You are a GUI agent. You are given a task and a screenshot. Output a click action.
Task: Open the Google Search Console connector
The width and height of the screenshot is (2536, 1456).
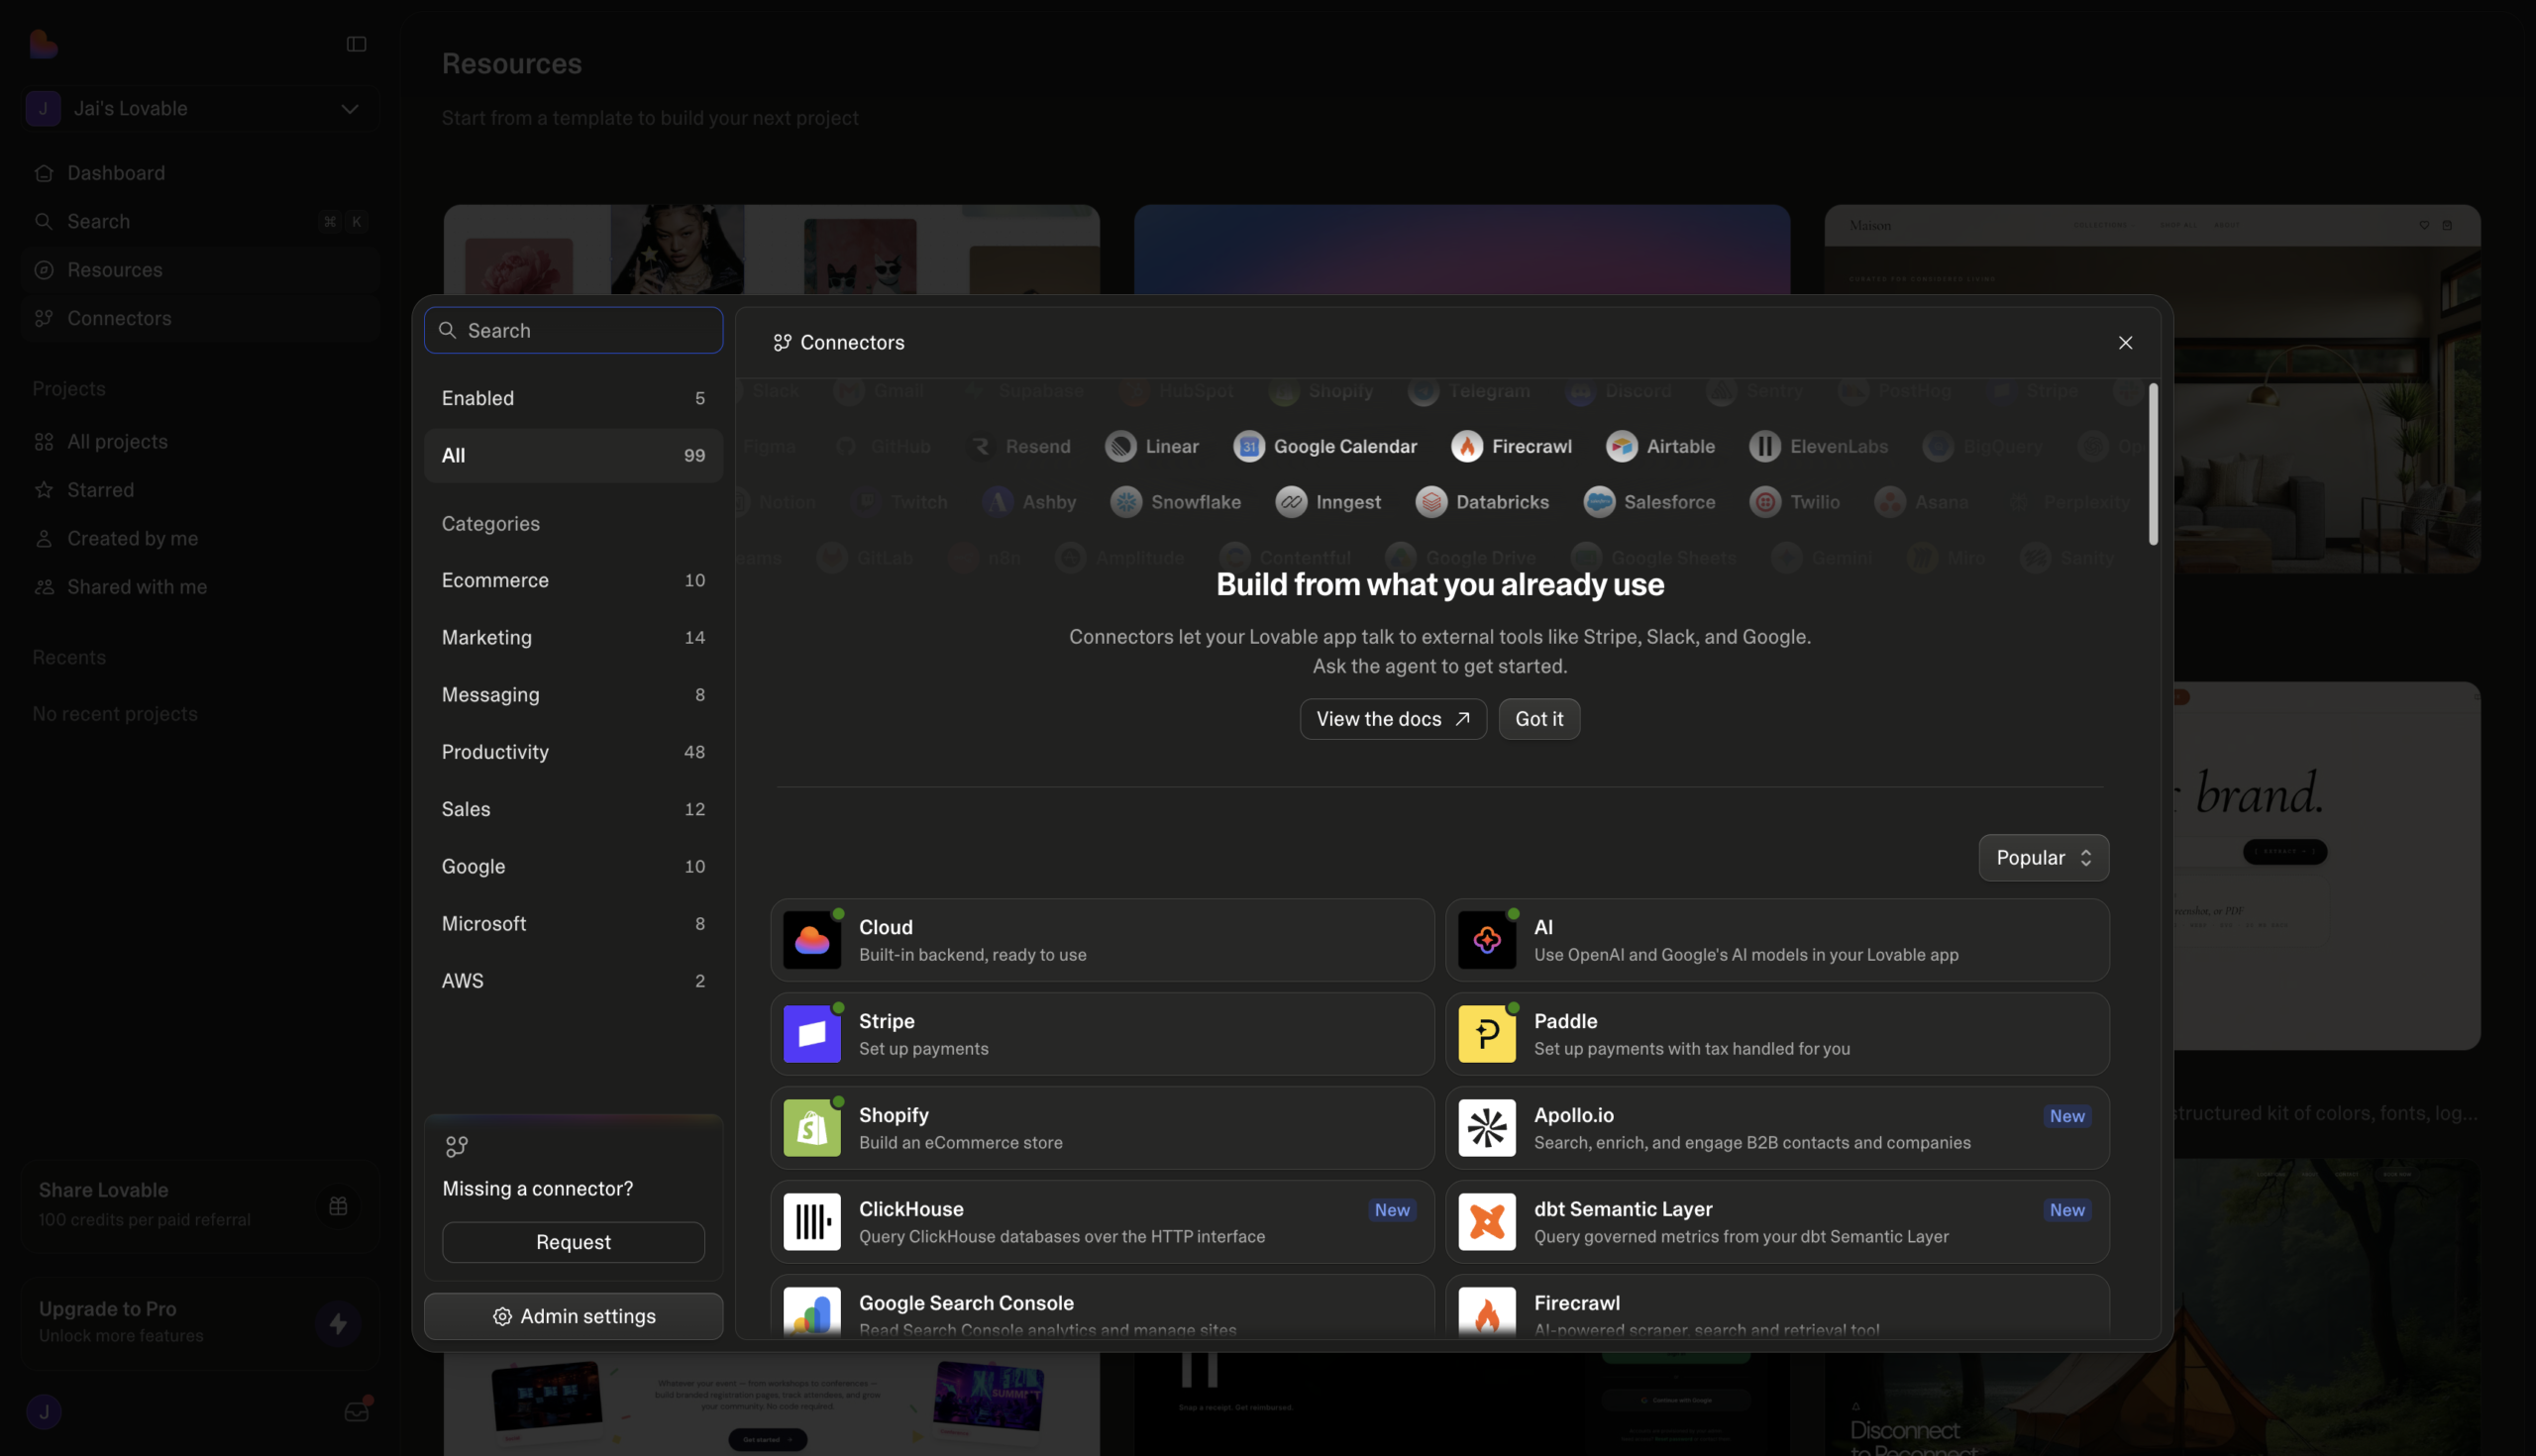click(1102, 1306)
